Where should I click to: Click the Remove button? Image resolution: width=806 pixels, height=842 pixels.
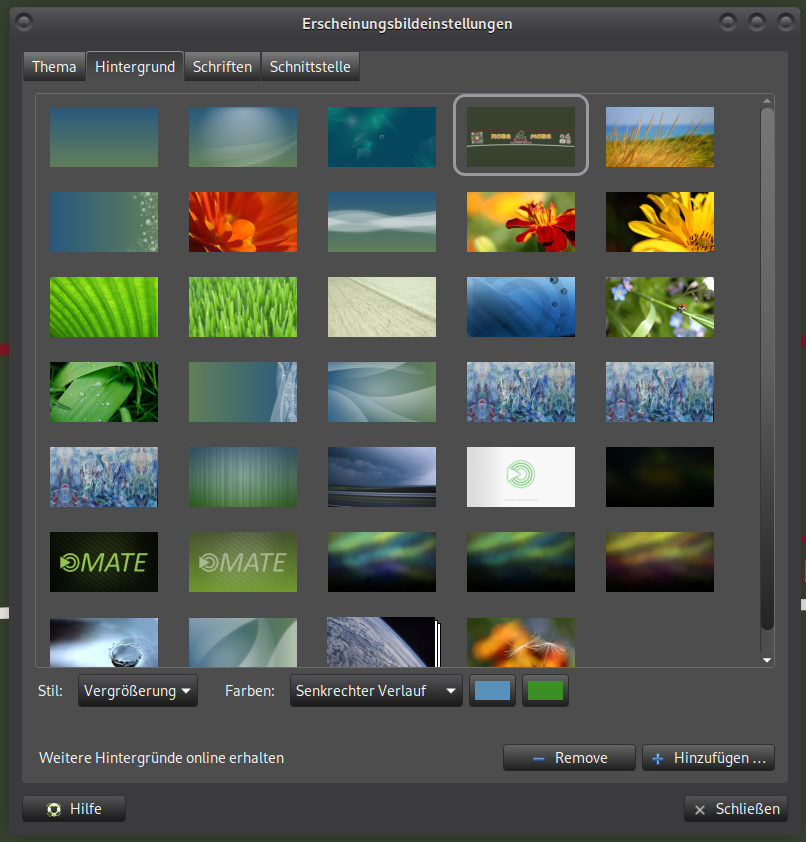click(569, 758)
